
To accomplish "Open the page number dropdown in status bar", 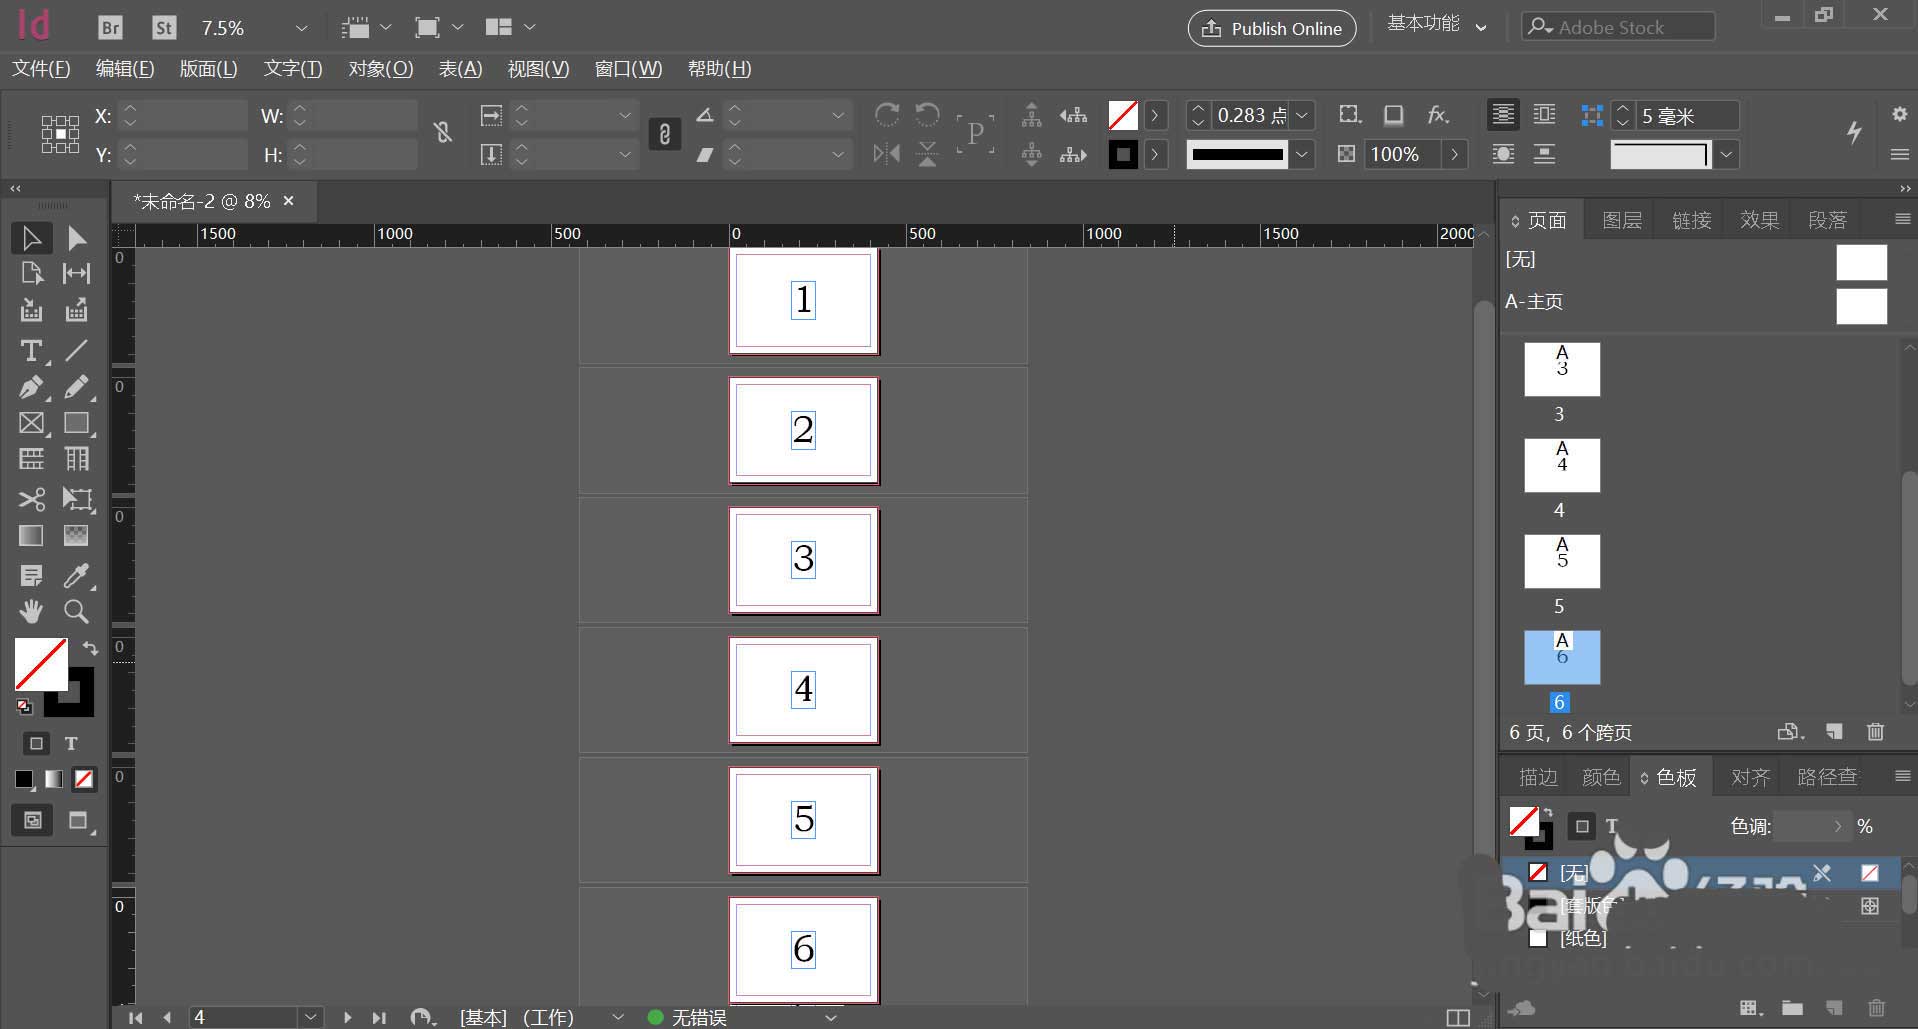I will tap(311, 1017).
